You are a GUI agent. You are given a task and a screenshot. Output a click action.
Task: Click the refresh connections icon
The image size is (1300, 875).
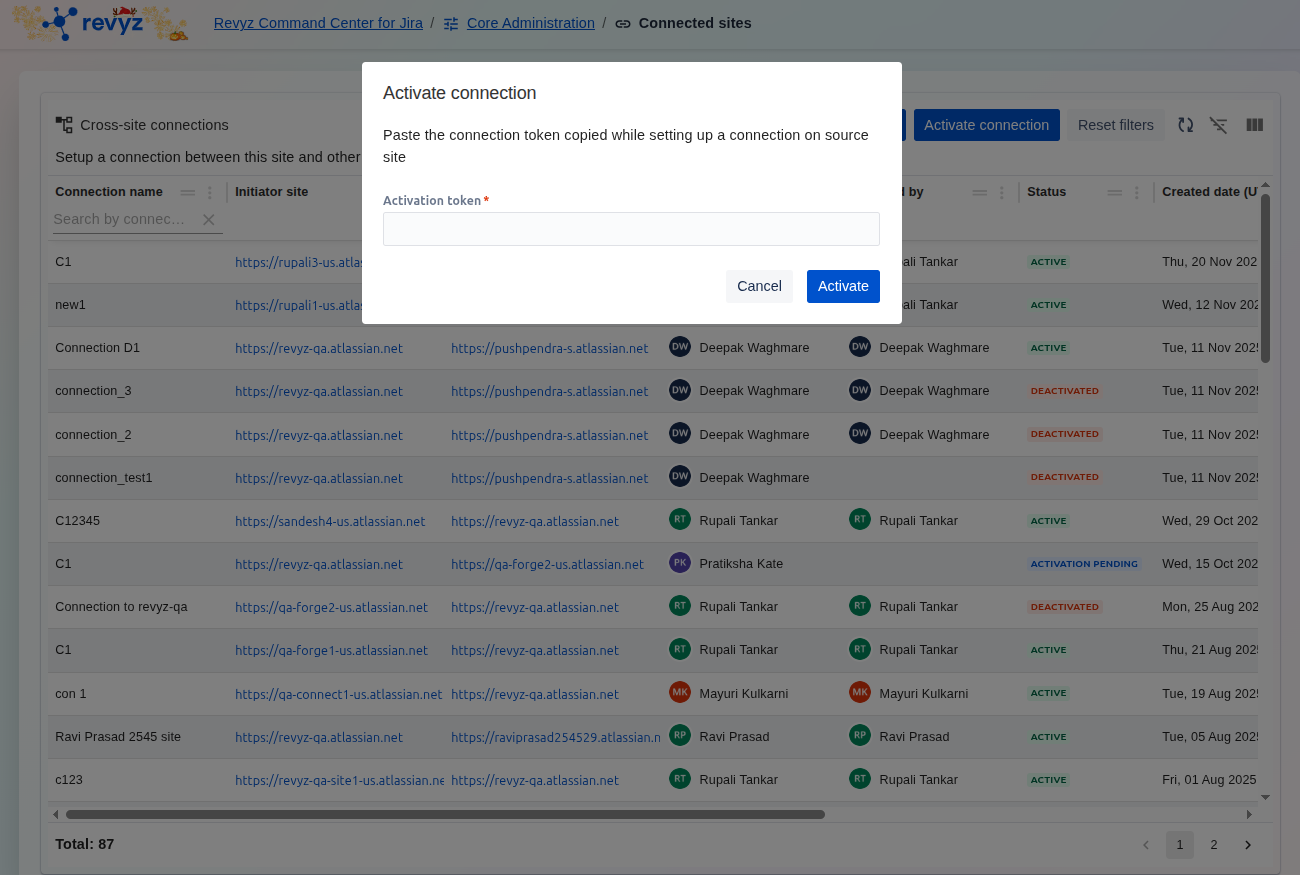coord(1185,125)
